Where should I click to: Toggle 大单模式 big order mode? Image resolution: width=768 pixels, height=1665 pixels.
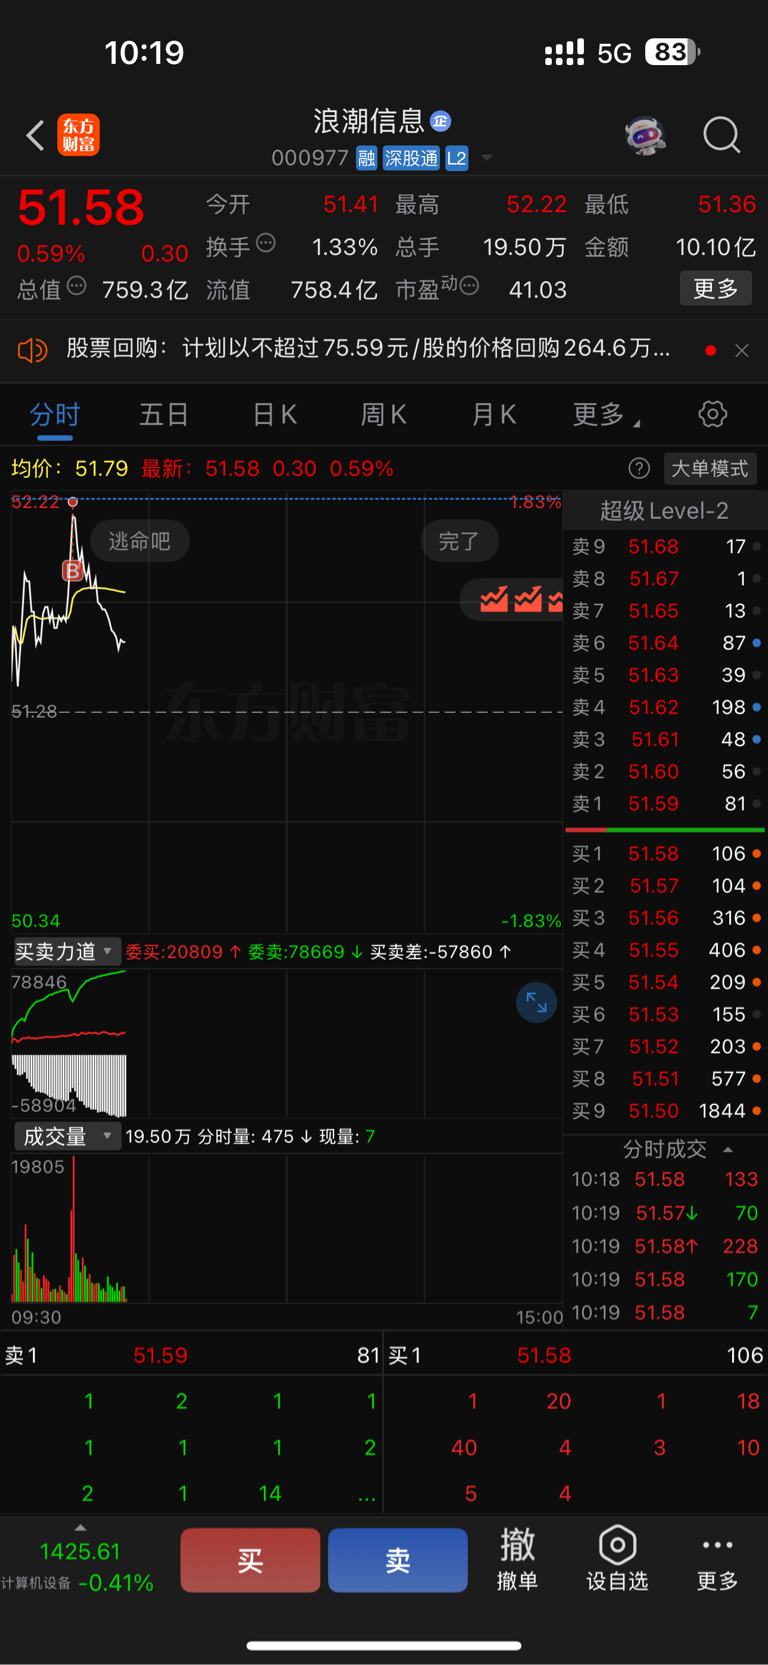pyautogui.click(x=709, y=468)
